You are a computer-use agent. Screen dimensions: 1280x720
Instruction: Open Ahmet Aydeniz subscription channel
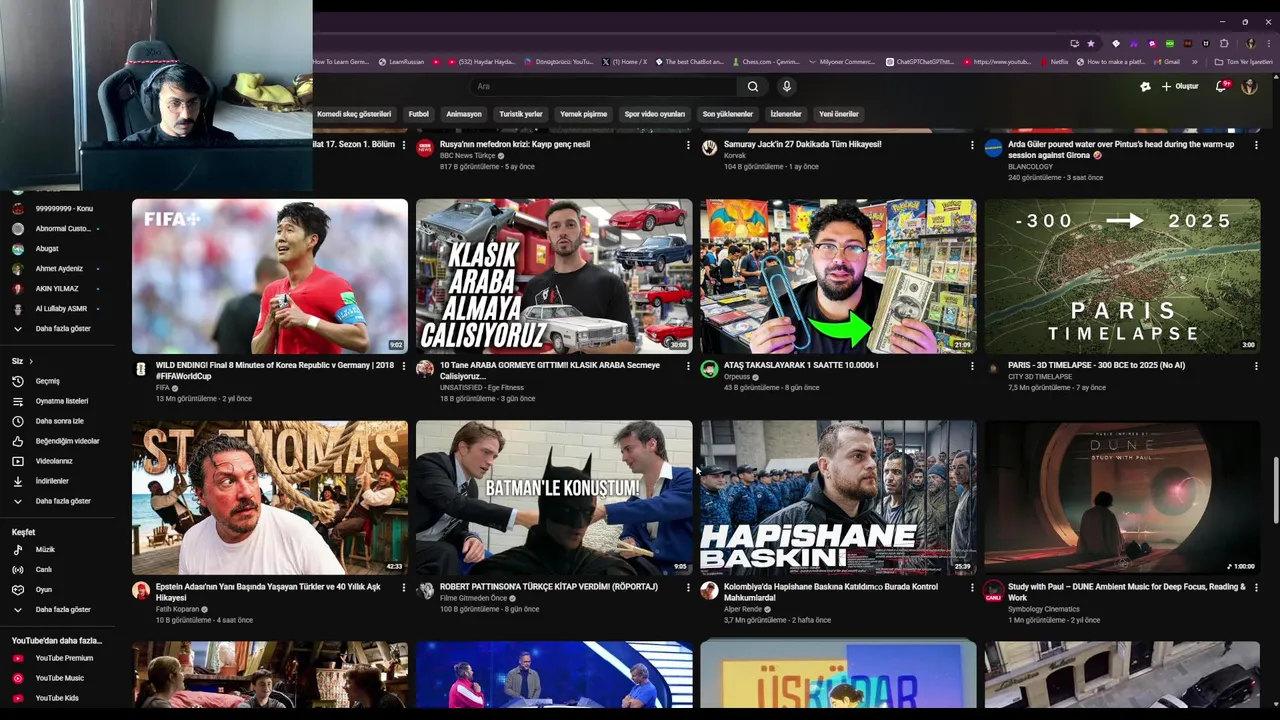point(59,269)
